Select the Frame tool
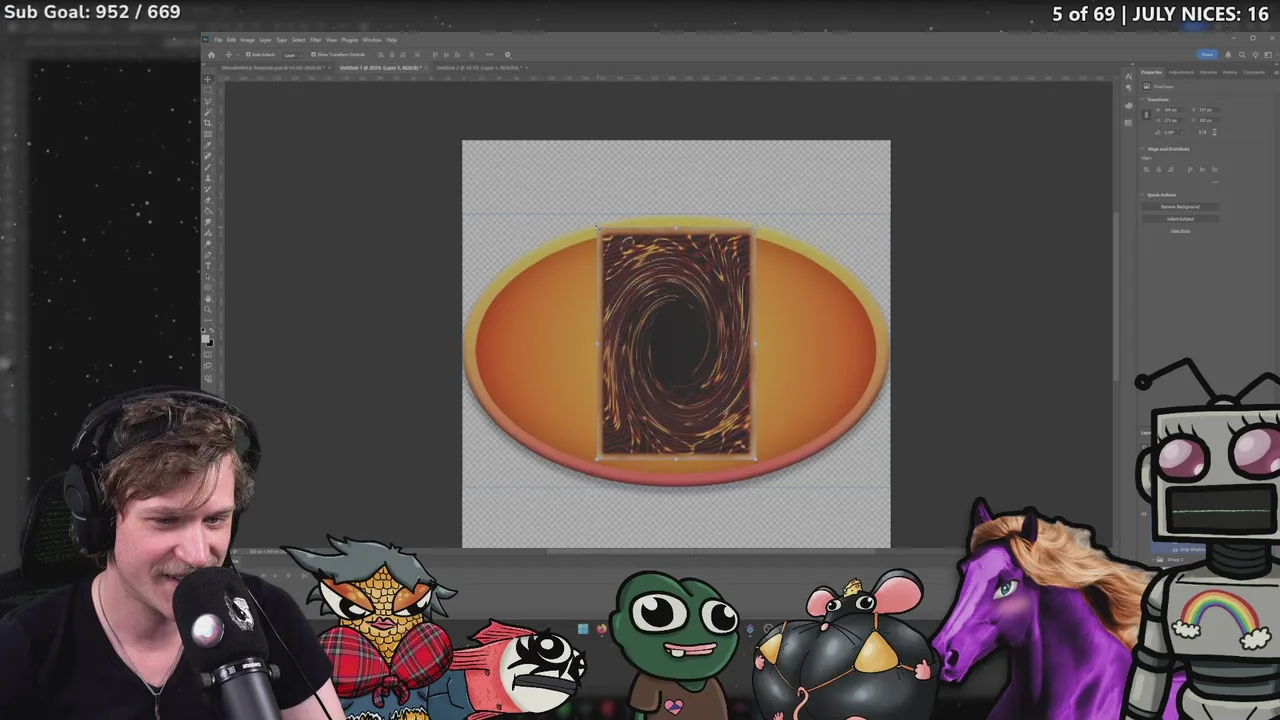The width and height of the screenshot is (1280, 720). point(207,134)
